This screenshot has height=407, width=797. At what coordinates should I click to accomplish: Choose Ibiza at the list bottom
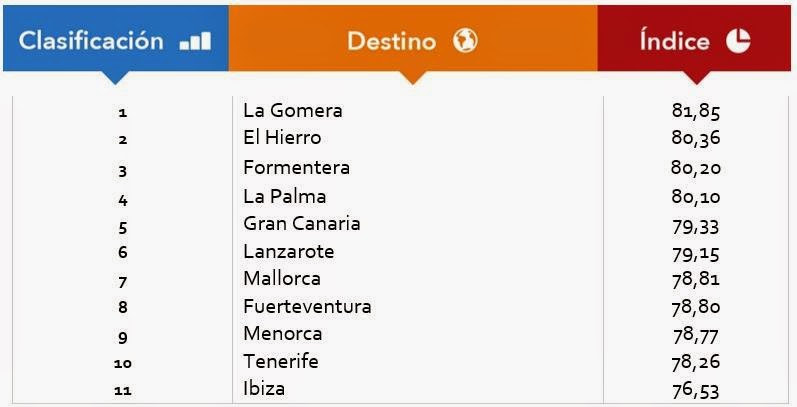tap(264, 389)
